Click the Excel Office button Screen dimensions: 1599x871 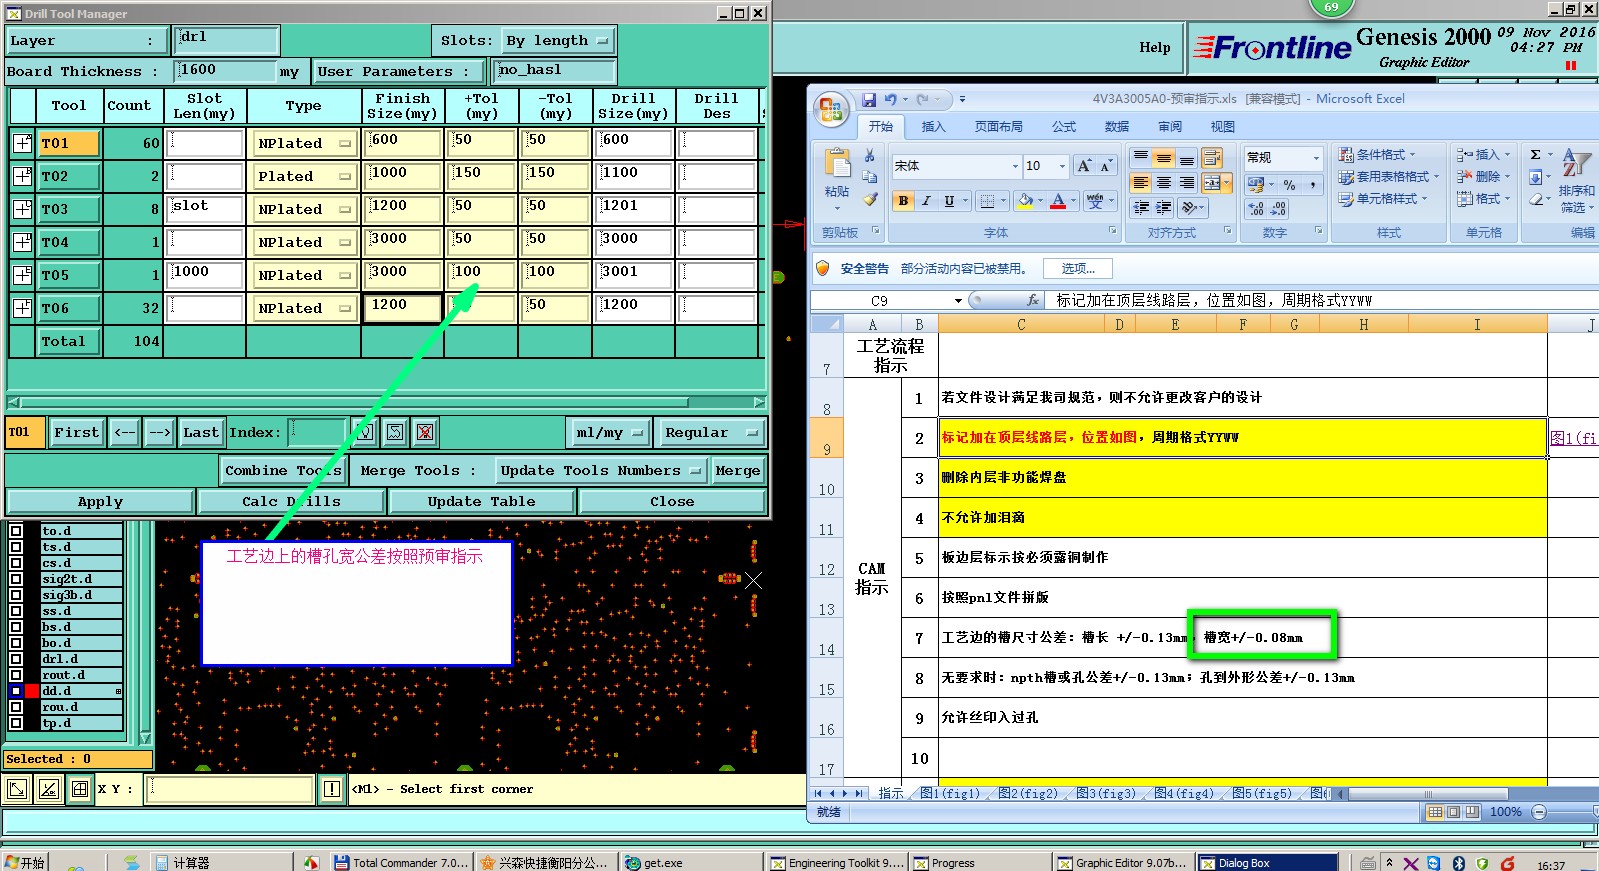point(831,108)
